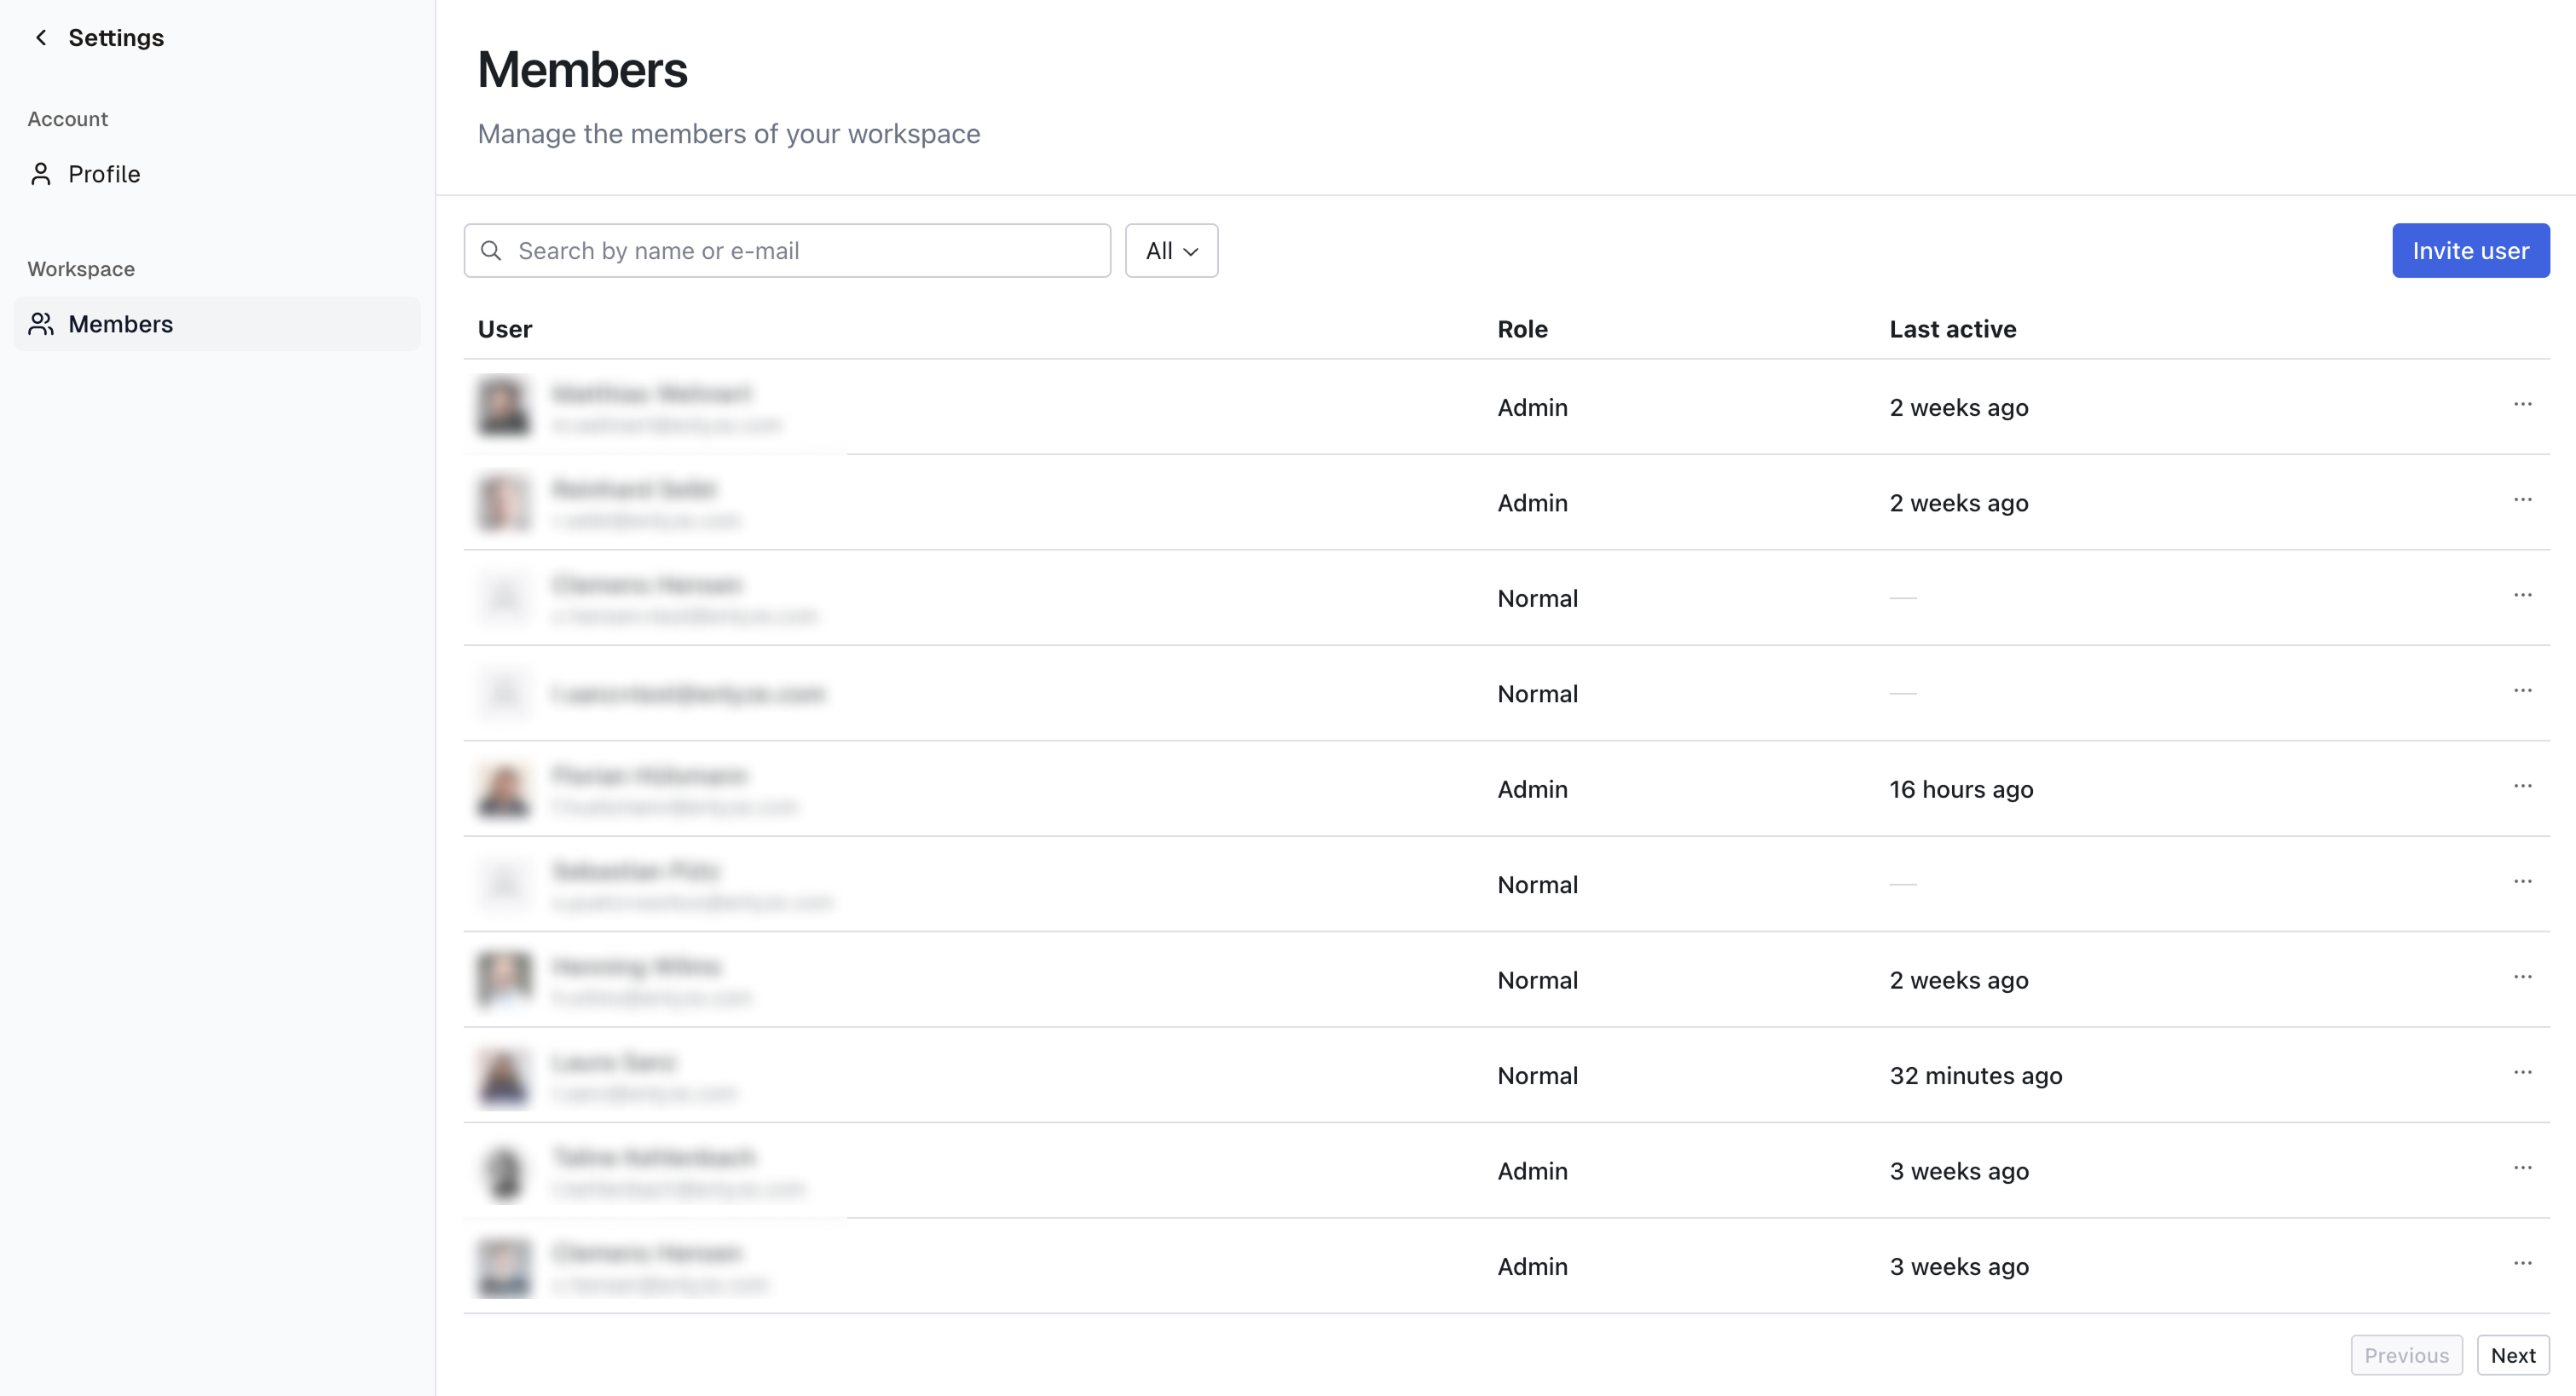Screen dimensions: 2576x1396
Task: Click the back arrow beside Settings
Action: coord(40,37)
